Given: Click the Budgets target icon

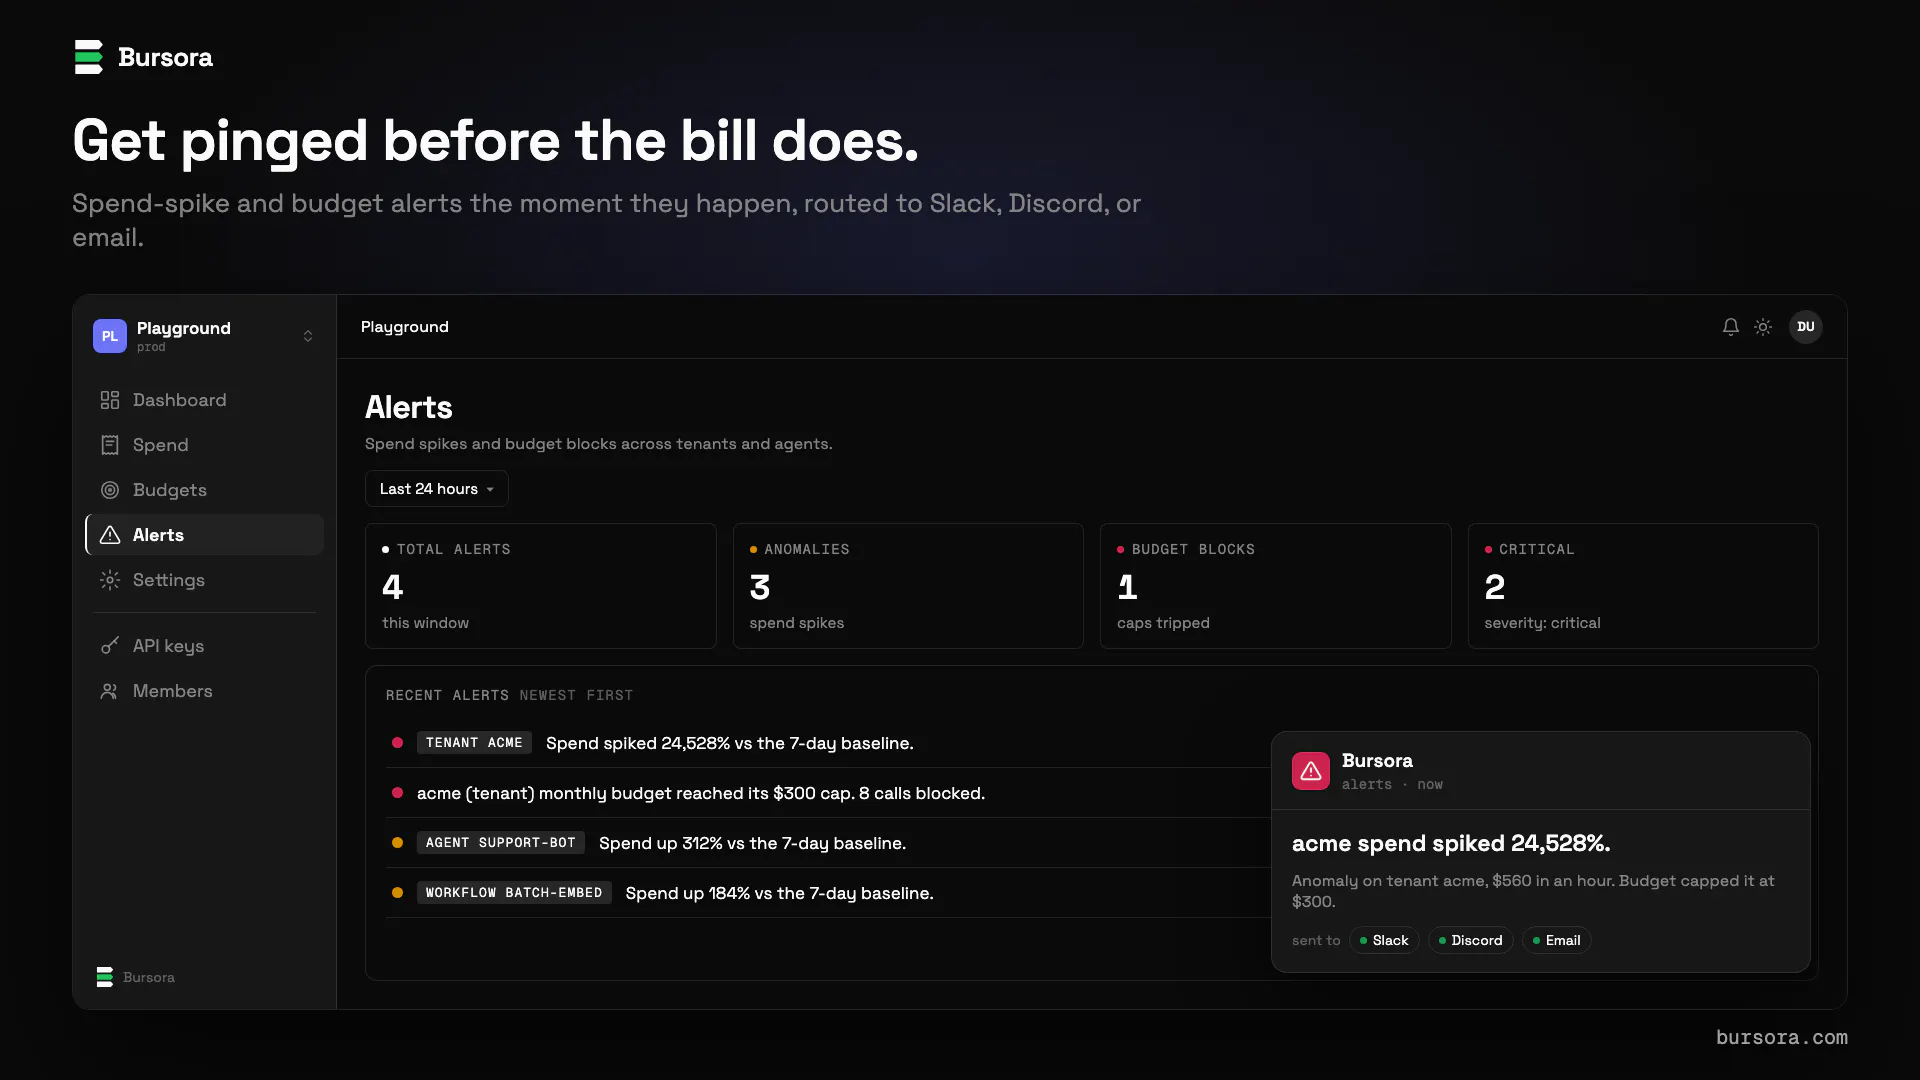Looking at the screenshot, I should click(x=110, y=490).
